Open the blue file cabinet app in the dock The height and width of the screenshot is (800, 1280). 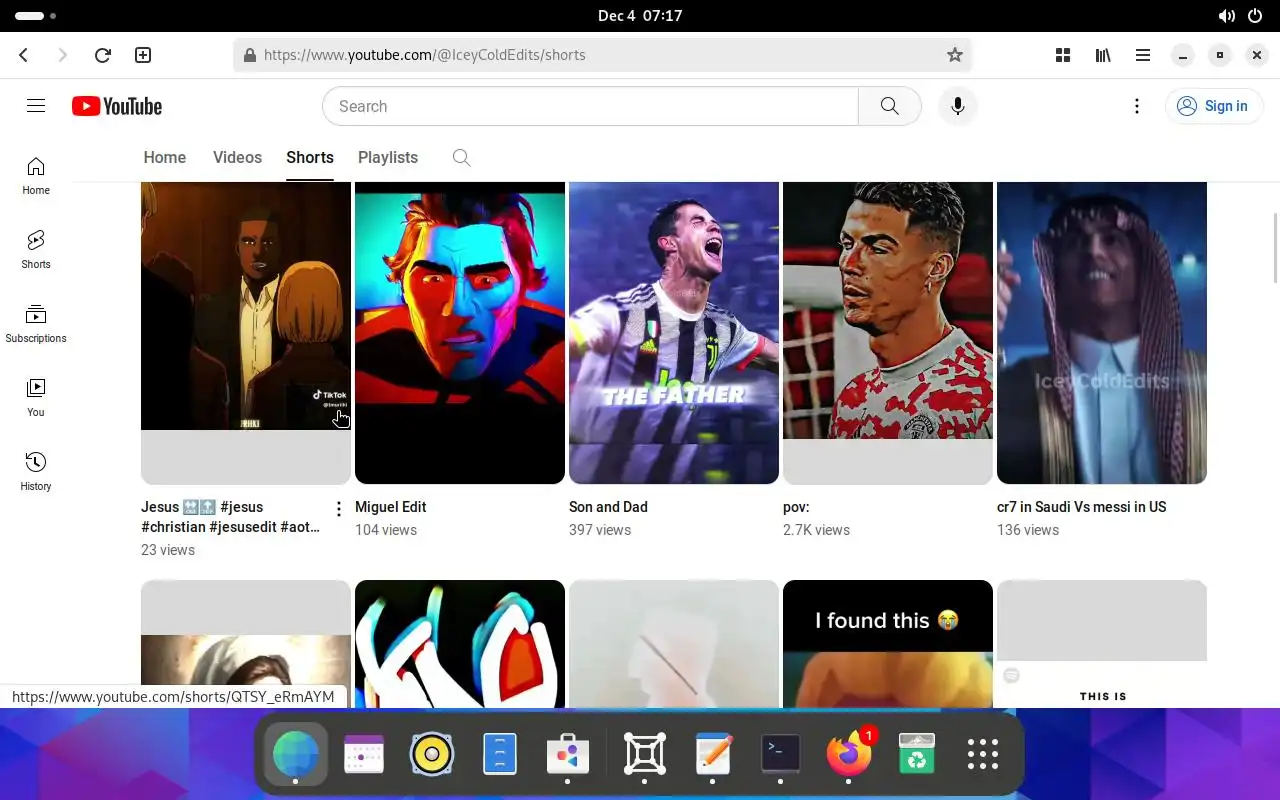pyautogui.click(x=499, y=754)
